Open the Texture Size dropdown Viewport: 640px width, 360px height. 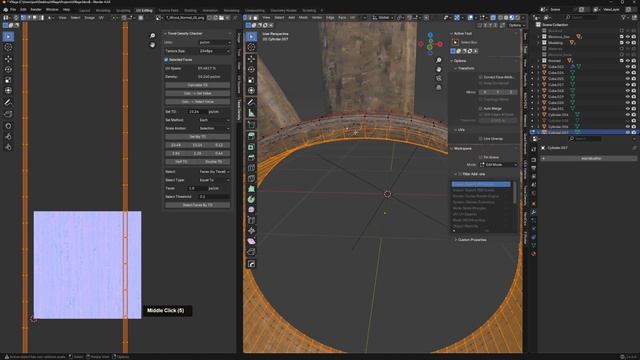coord(214,51)
